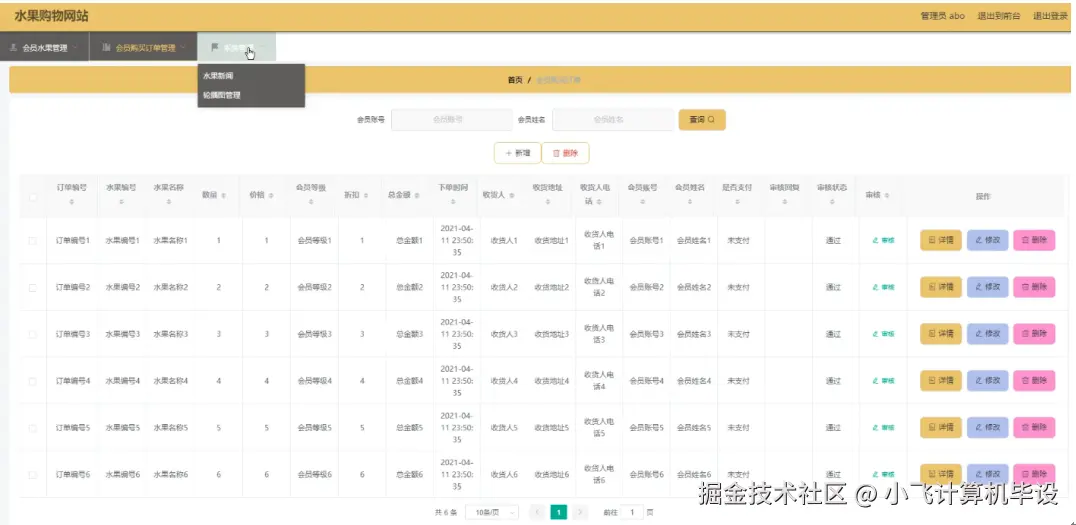This screenshot has width=1076, height=525.
Task: Sort table by 会员姓名 column
Action: tap(690, 202)
